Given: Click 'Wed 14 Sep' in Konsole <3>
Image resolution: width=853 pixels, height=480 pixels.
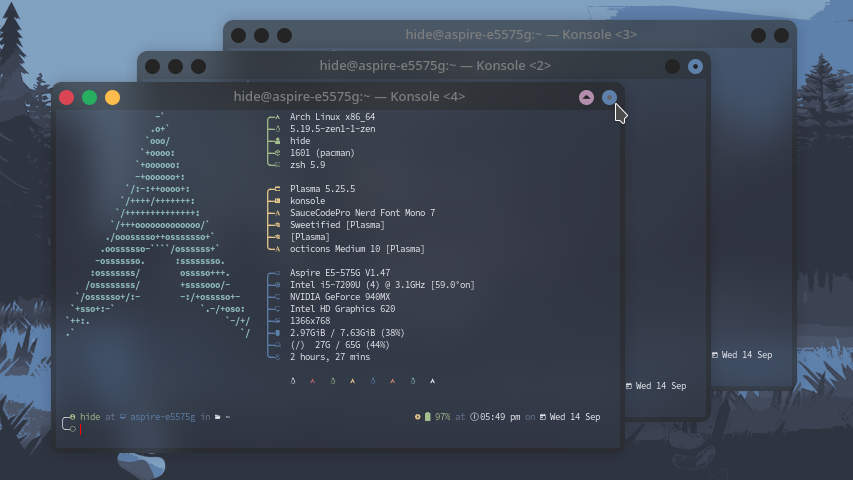Looking at the screenshot, I should (x=746, y=355).
